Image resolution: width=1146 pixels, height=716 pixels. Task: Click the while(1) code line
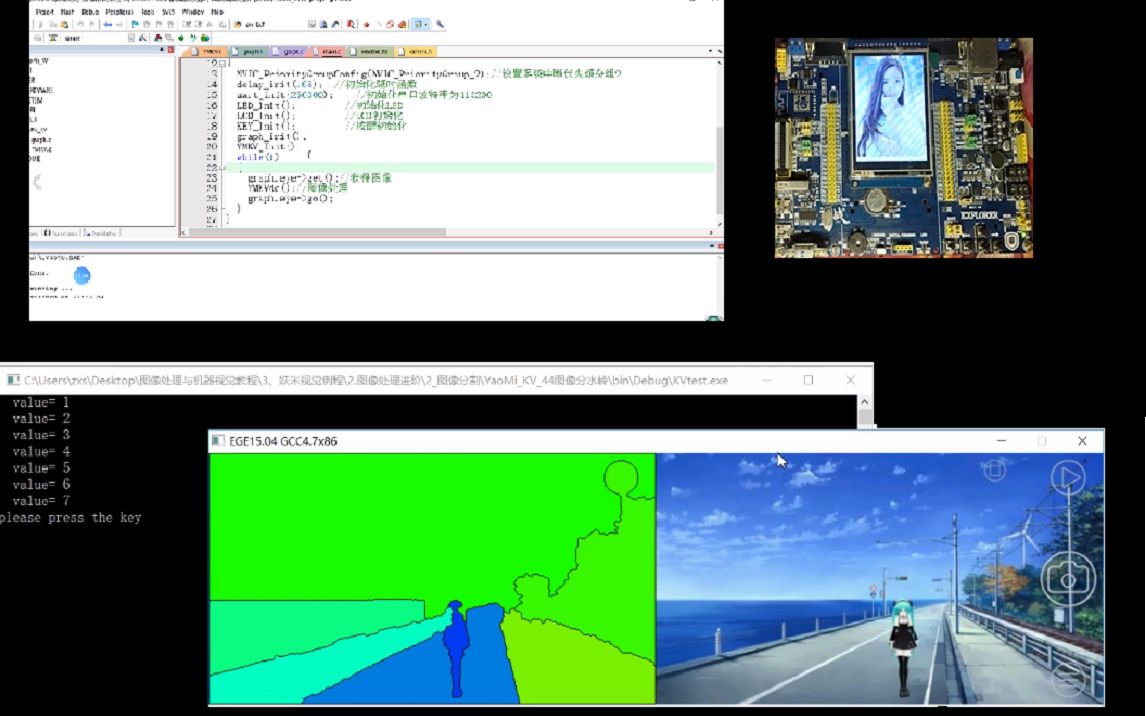(258, 157)
